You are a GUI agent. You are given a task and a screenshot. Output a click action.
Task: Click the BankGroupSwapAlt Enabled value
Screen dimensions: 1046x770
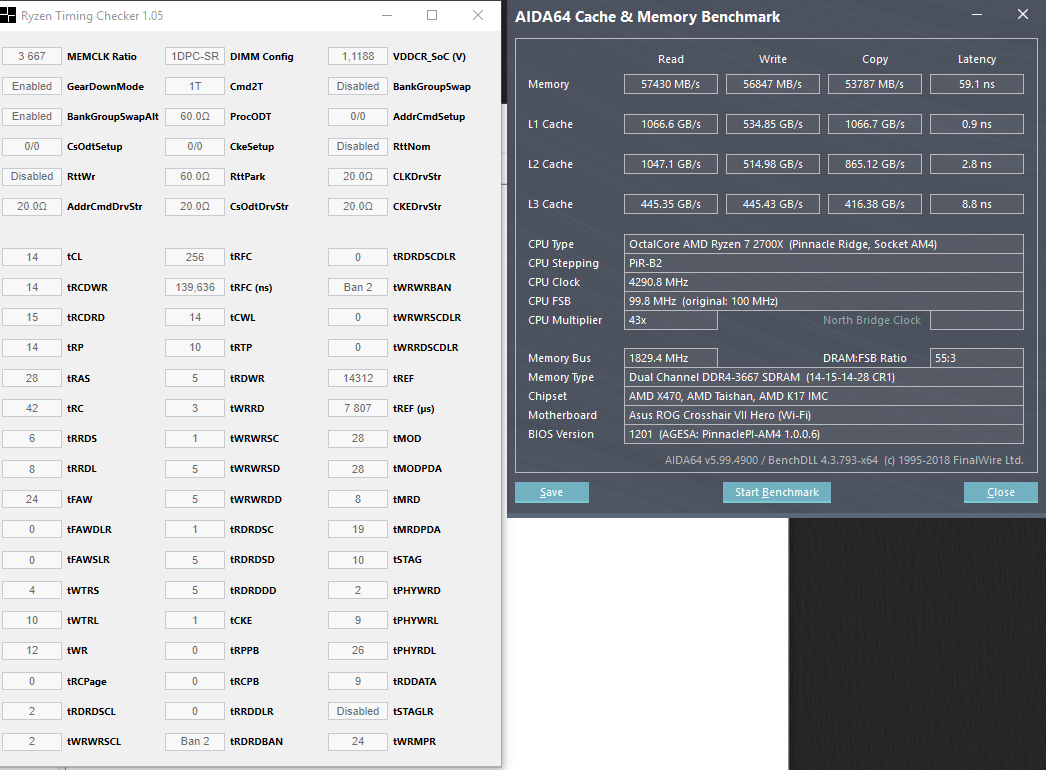[32, 116]
